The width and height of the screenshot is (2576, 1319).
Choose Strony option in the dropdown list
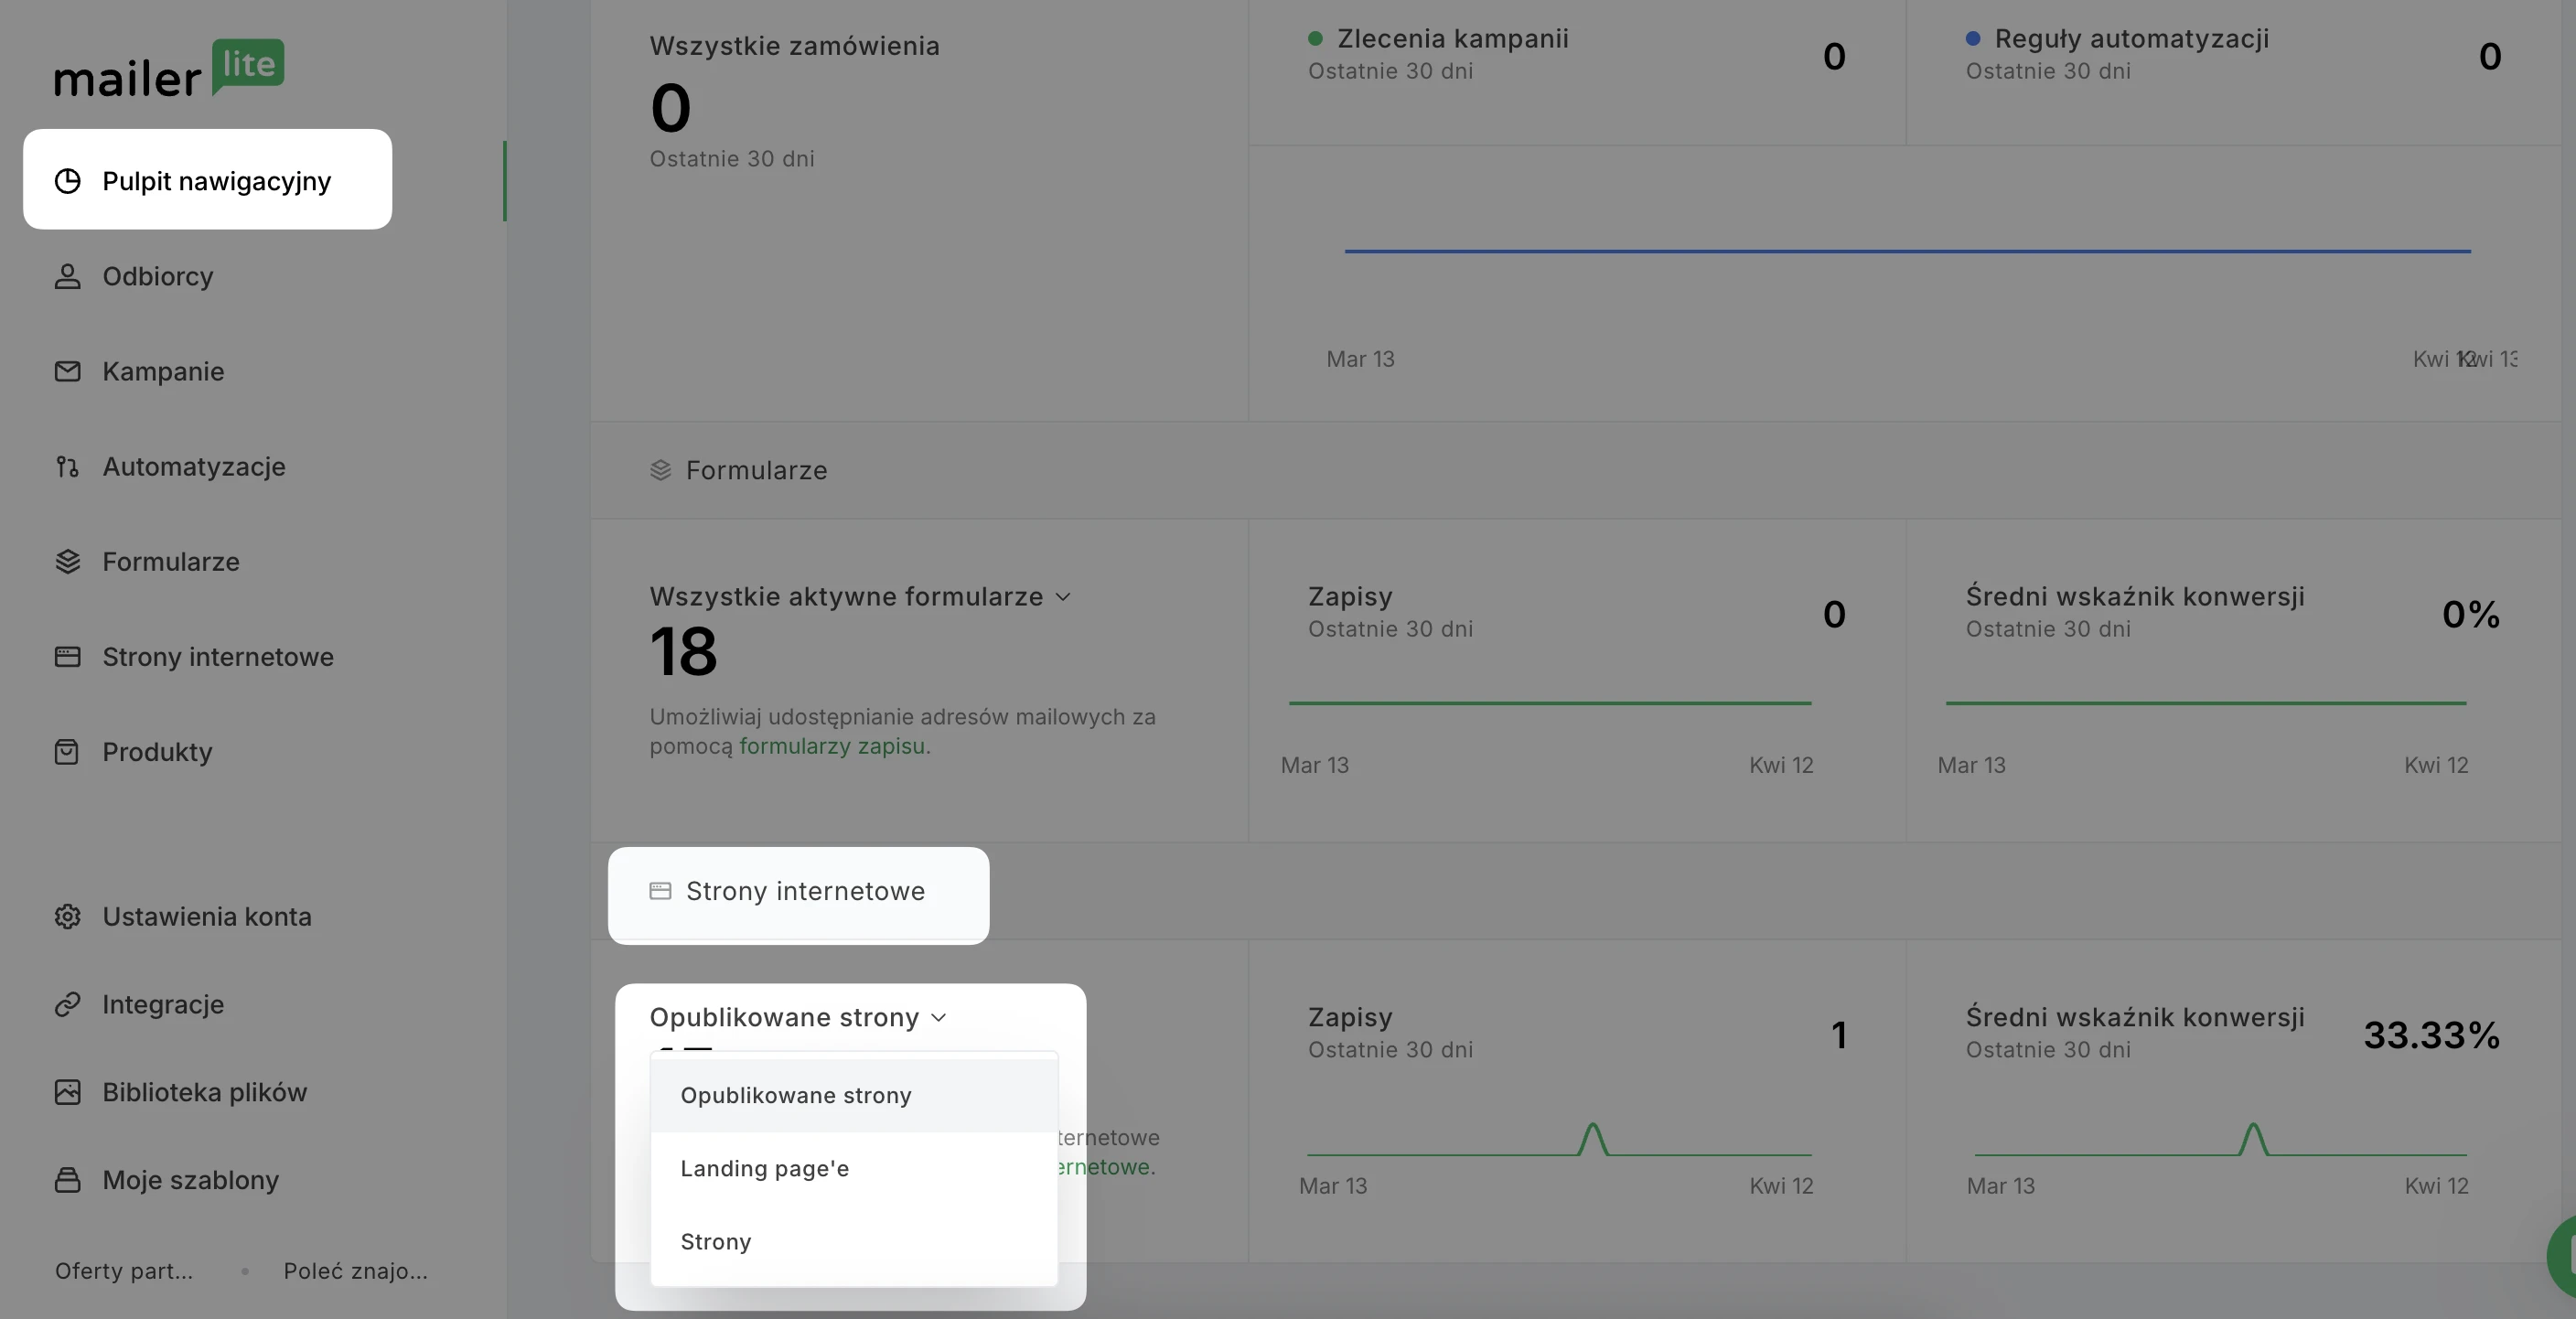pos(716,1242)
